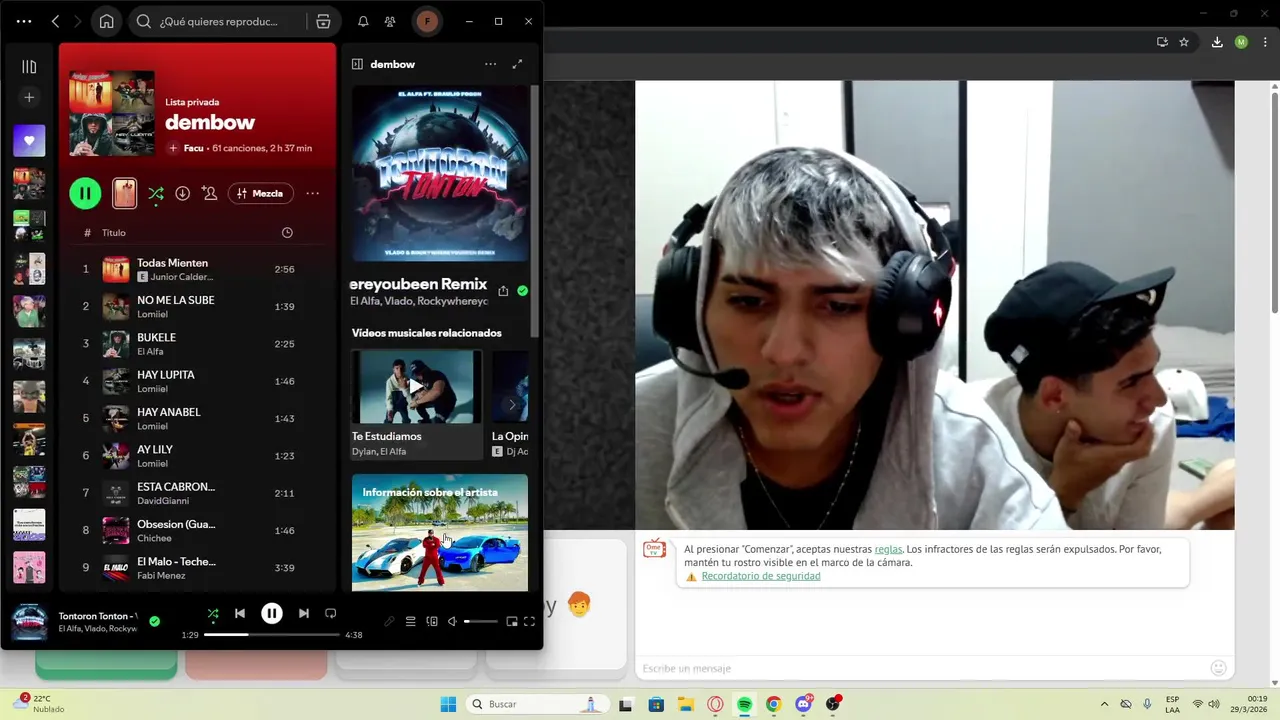1280x720 pixels.
Task: Pause playback in bottom player bar
Action: coord(272,613)
